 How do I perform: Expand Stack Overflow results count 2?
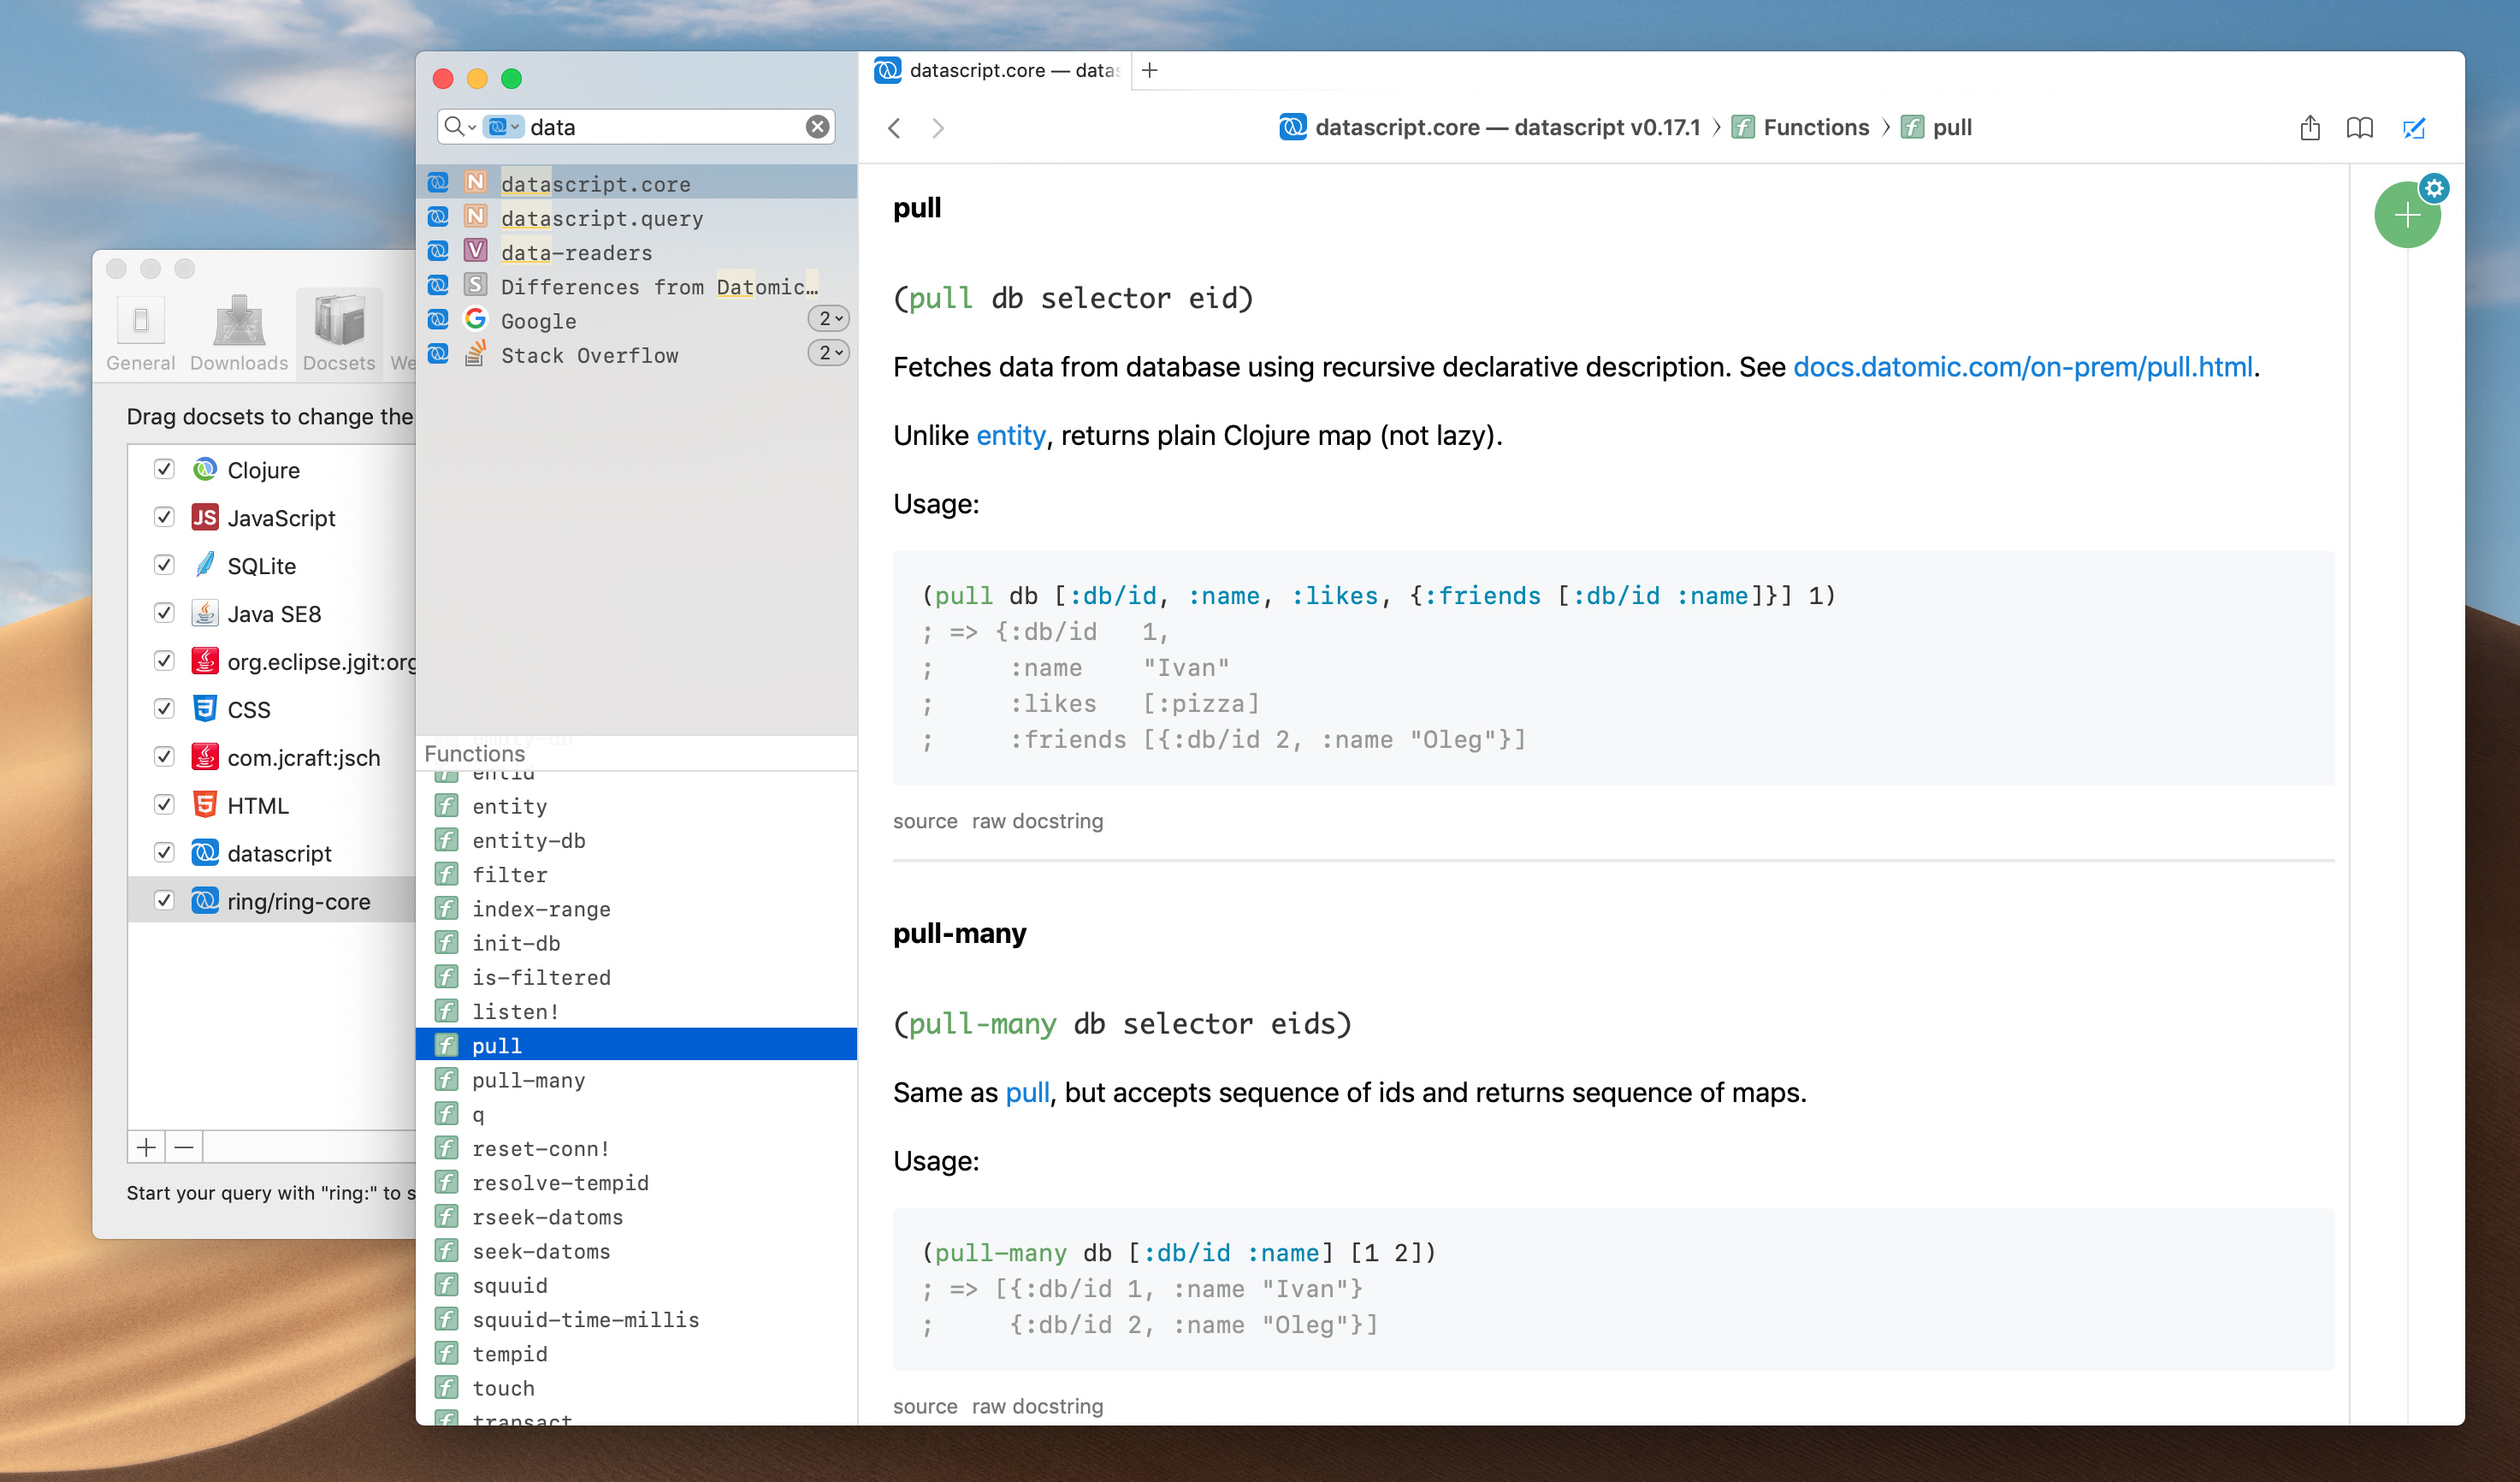click(x=829, y=353)
